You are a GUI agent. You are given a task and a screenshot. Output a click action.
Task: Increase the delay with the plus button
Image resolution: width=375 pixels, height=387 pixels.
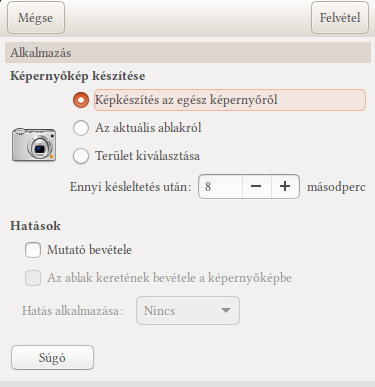[x=285, y=186]
